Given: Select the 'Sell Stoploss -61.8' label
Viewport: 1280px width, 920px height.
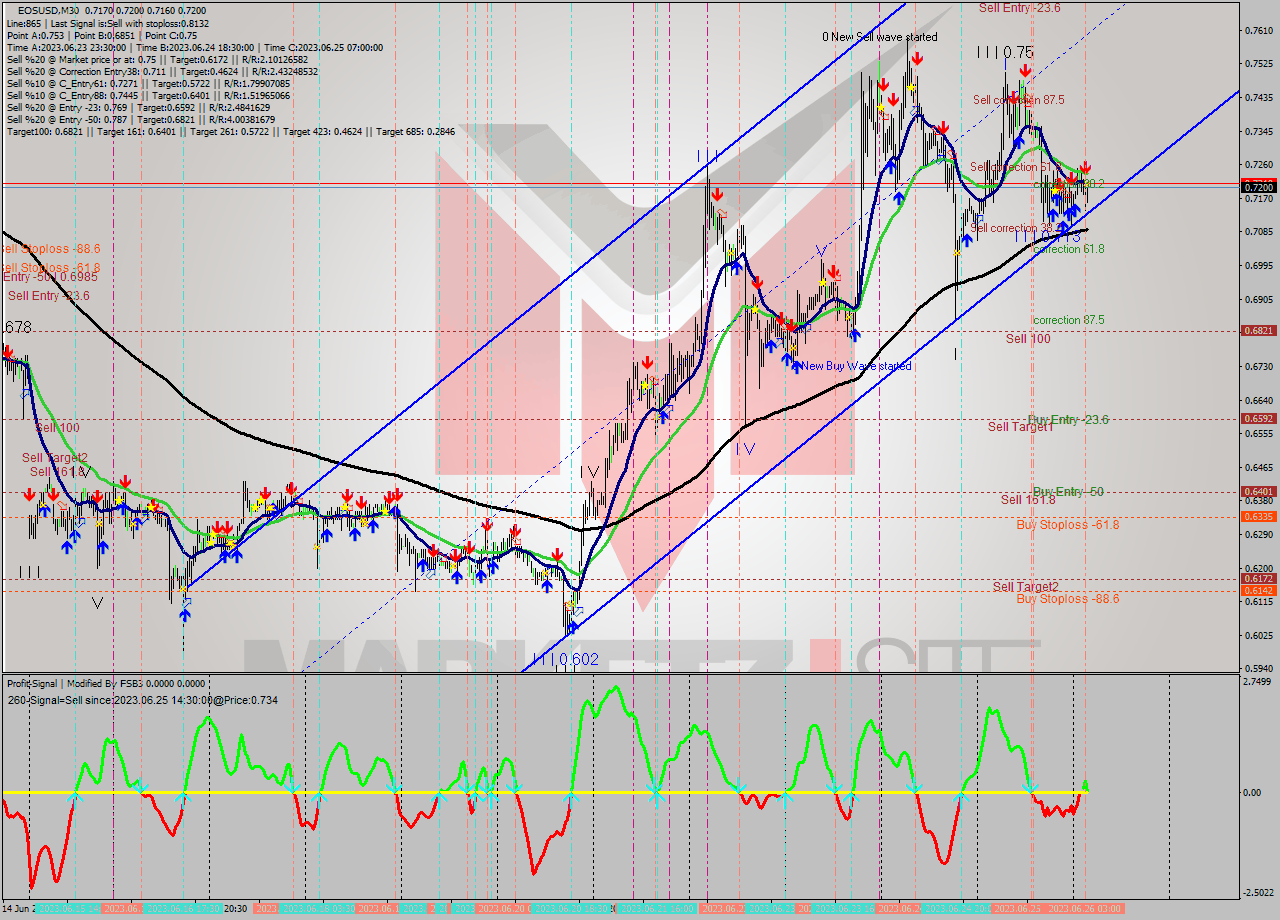Looking at the screenshot, I should coord(50,268).
